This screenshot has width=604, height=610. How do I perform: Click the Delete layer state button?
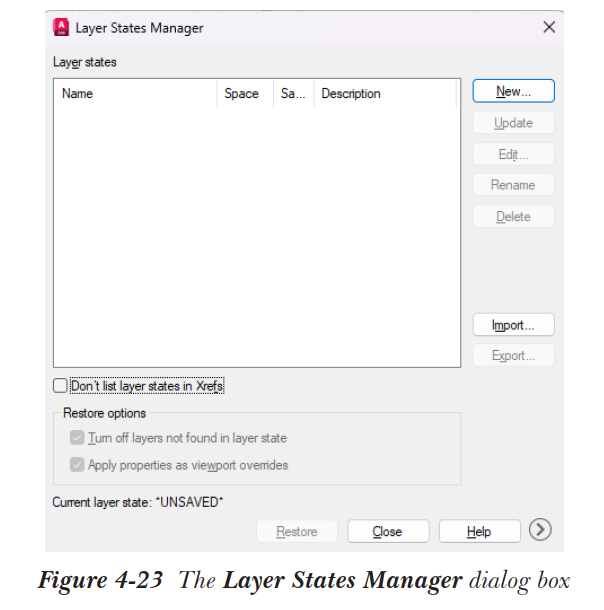tap(513, 216)
